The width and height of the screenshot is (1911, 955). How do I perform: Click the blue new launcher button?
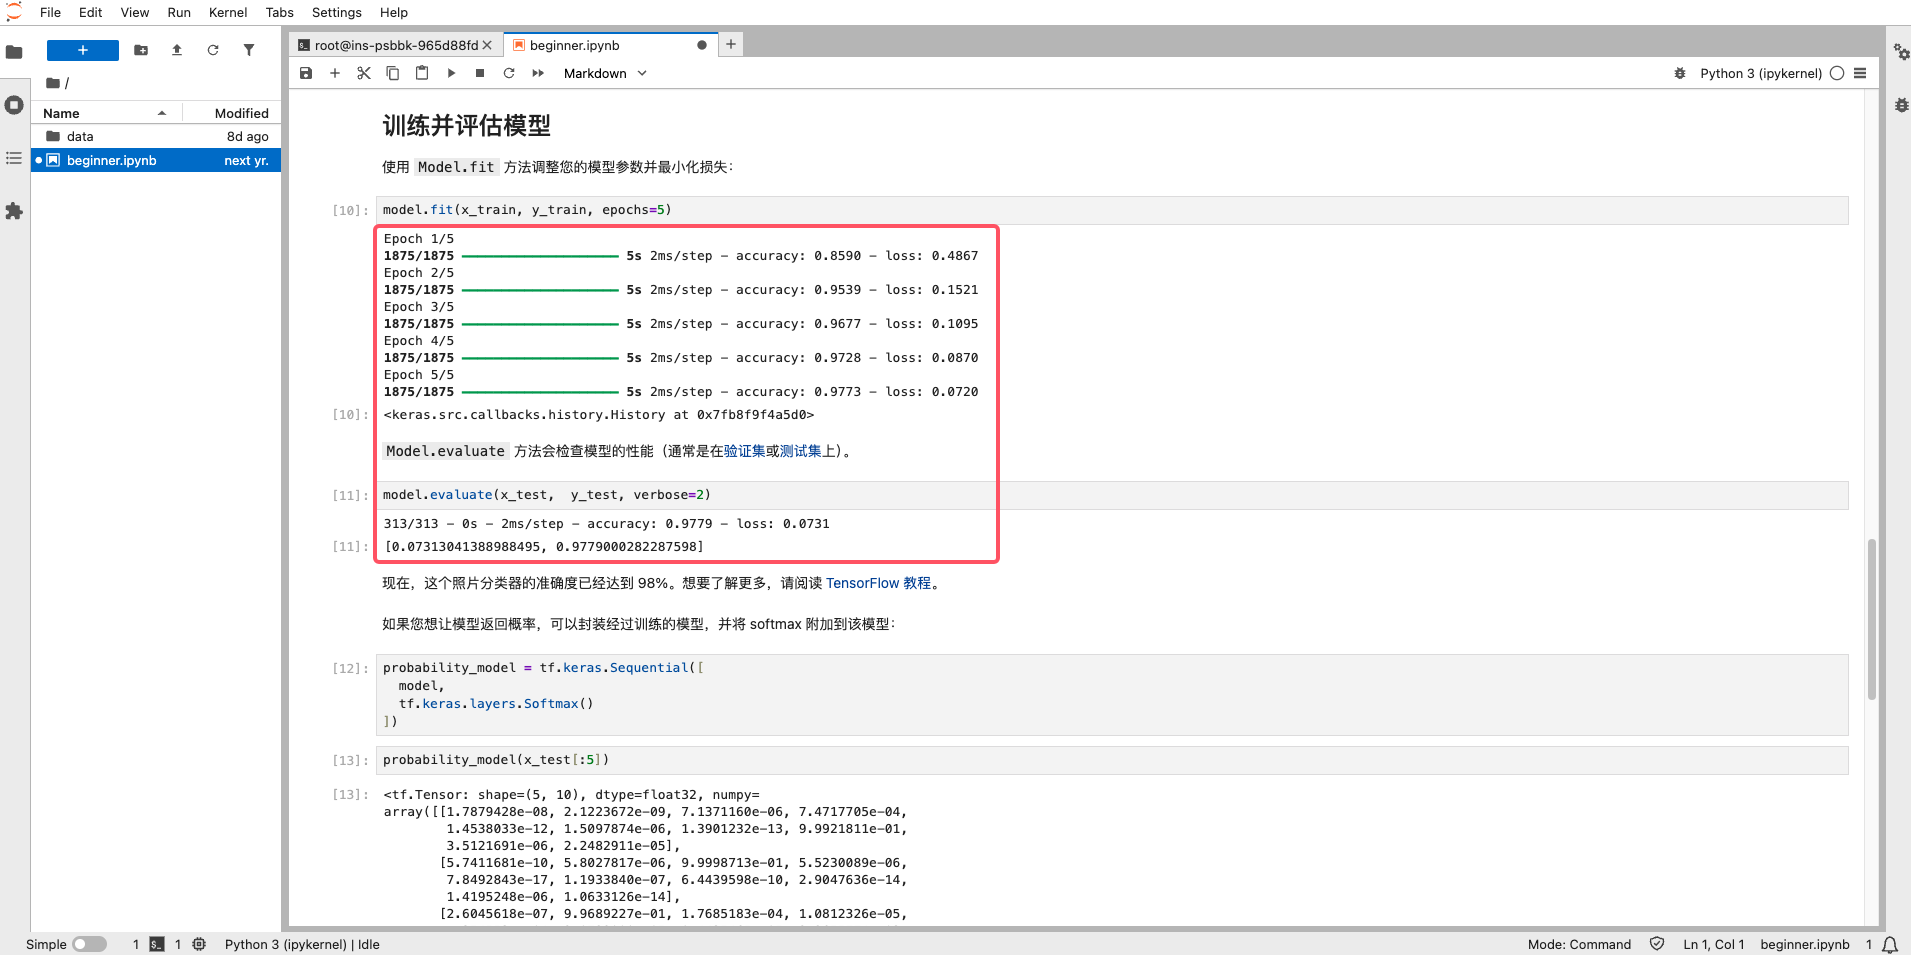(x=83, y=50)
